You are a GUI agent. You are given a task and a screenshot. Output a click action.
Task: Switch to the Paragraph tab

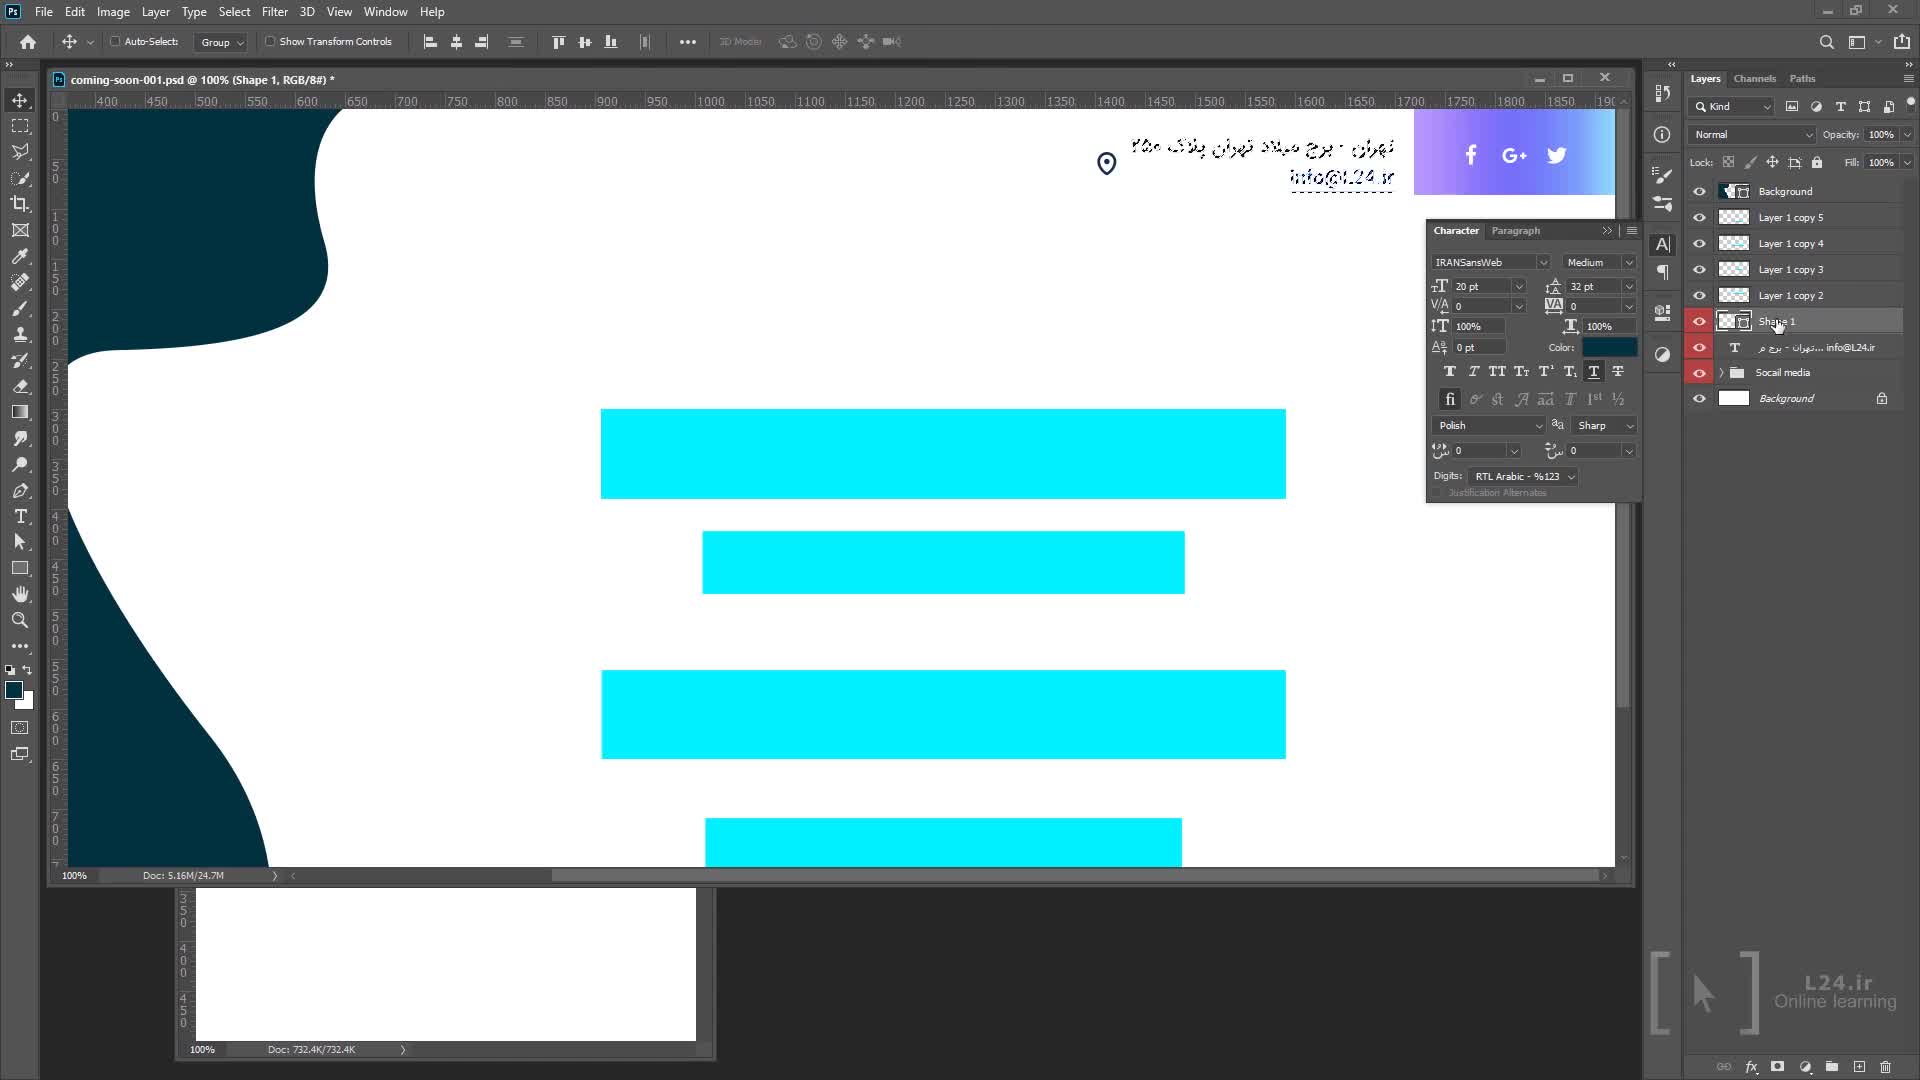click(1515, 231)
